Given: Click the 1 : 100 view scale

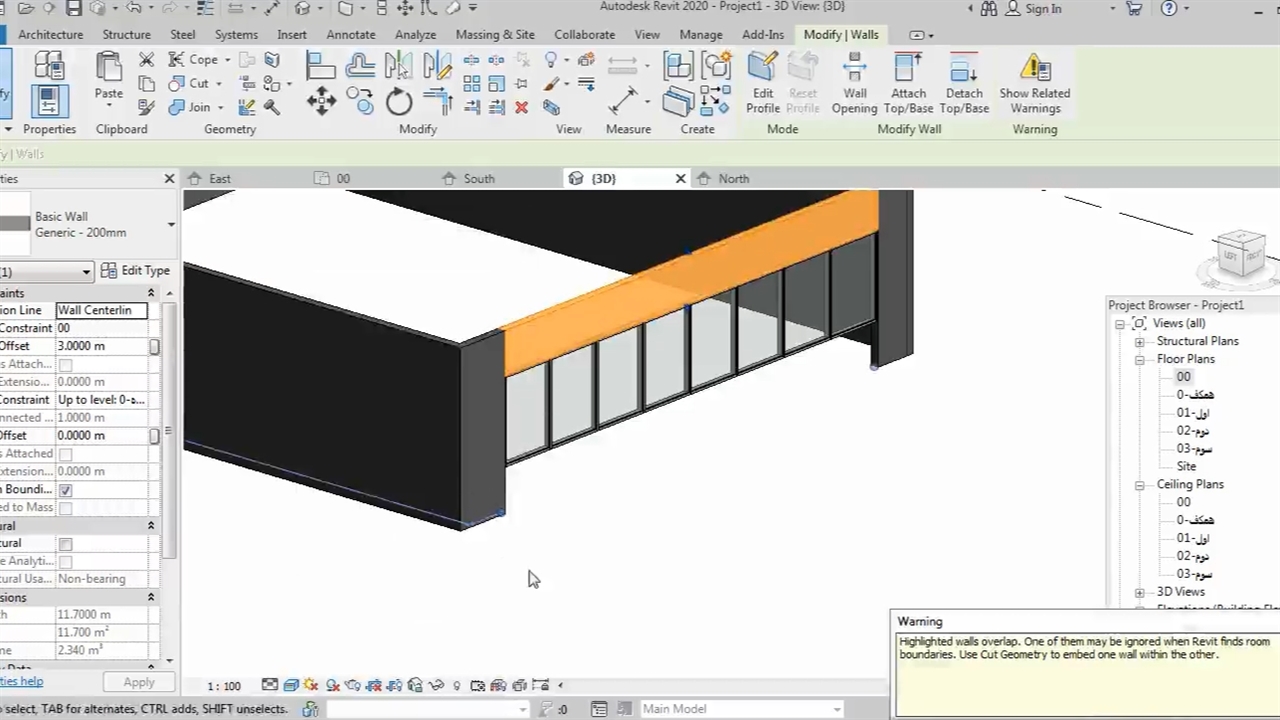Looking at the screenshot, I should coord(224,686).
